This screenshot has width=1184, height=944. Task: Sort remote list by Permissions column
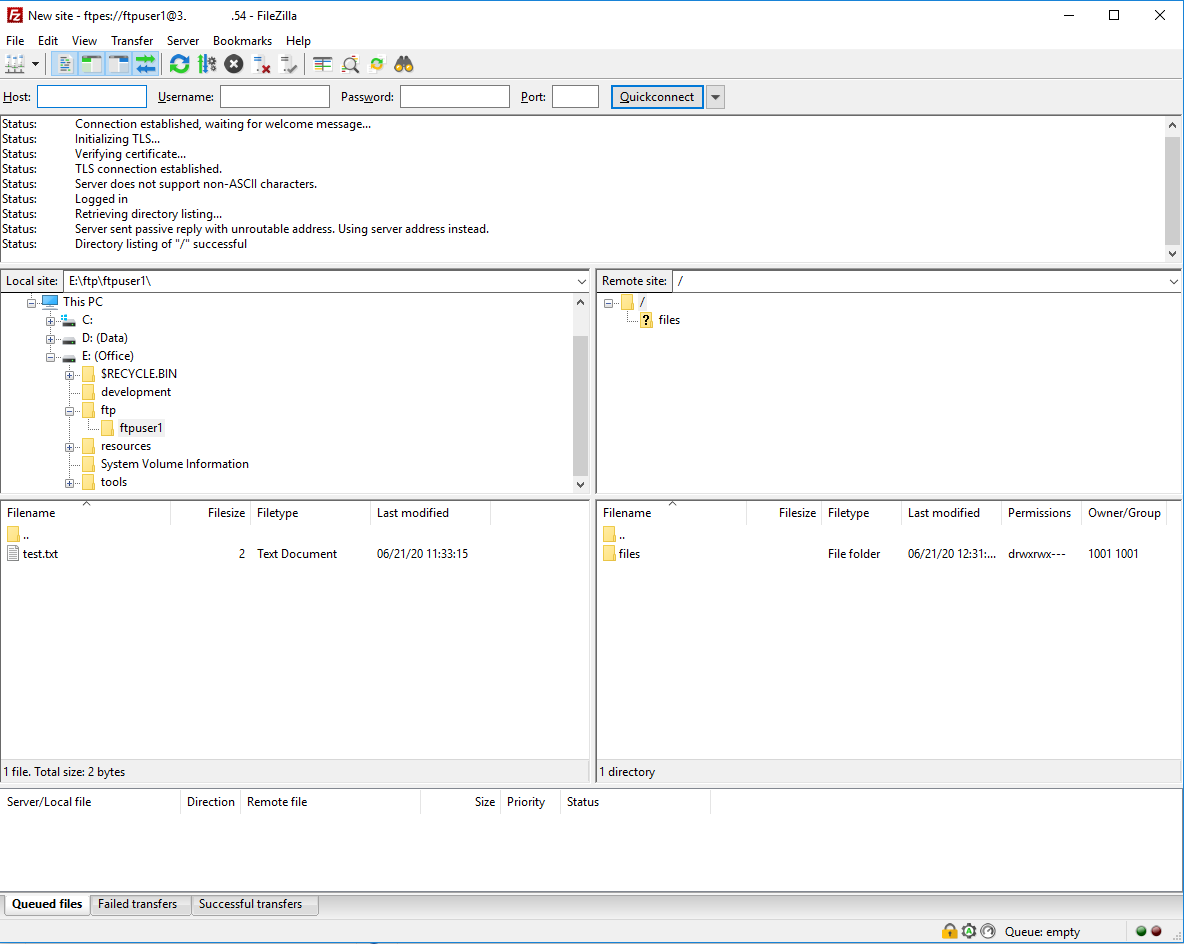[1039, 513]
